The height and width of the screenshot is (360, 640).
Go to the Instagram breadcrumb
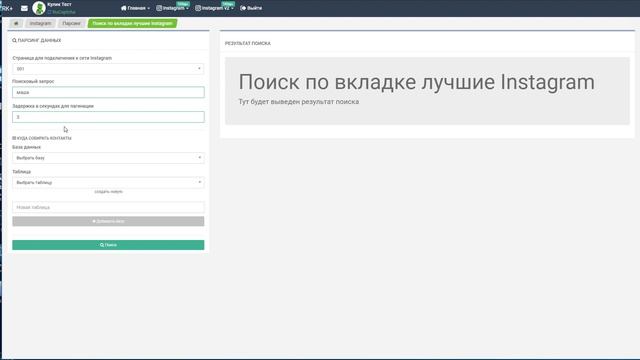click(40, 24)
